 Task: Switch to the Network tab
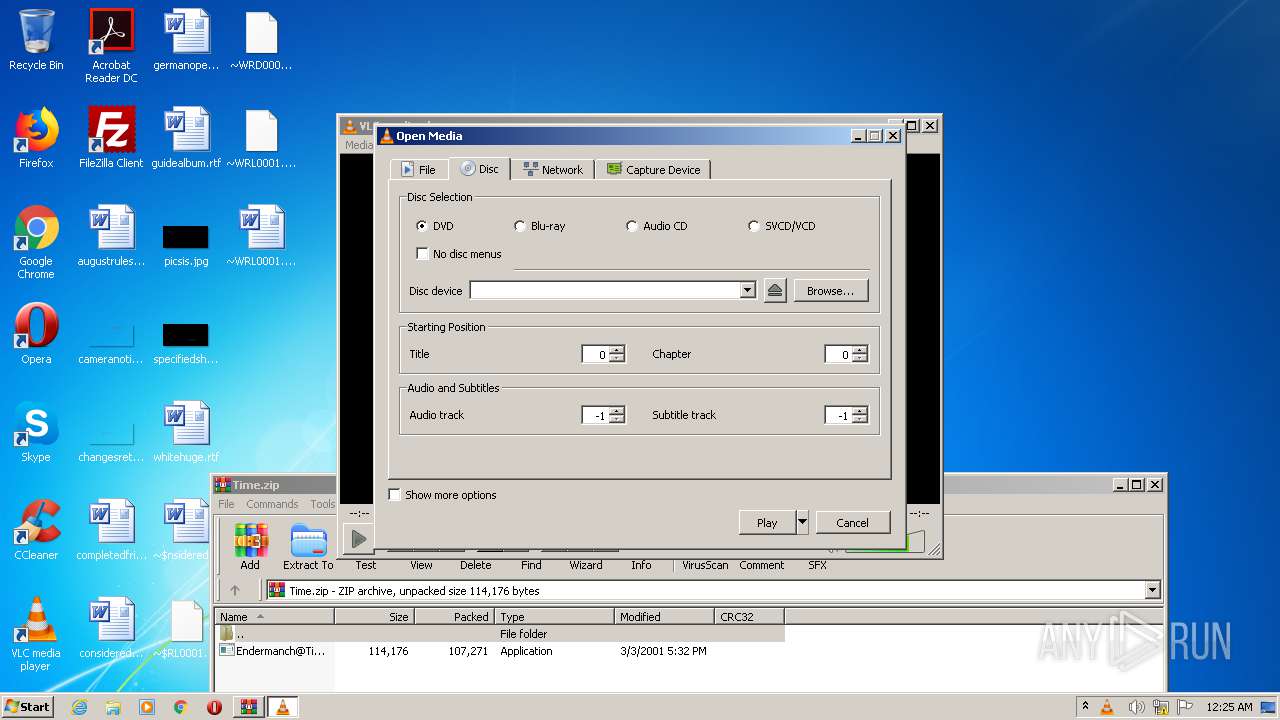point(553,170)
